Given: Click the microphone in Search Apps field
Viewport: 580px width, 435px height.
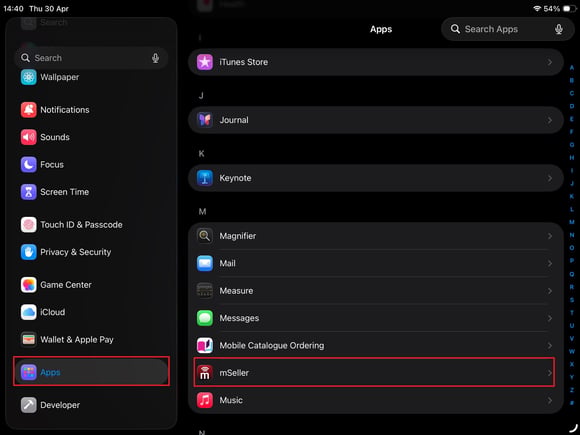Looking at the screenshot, I should [559, 29].
